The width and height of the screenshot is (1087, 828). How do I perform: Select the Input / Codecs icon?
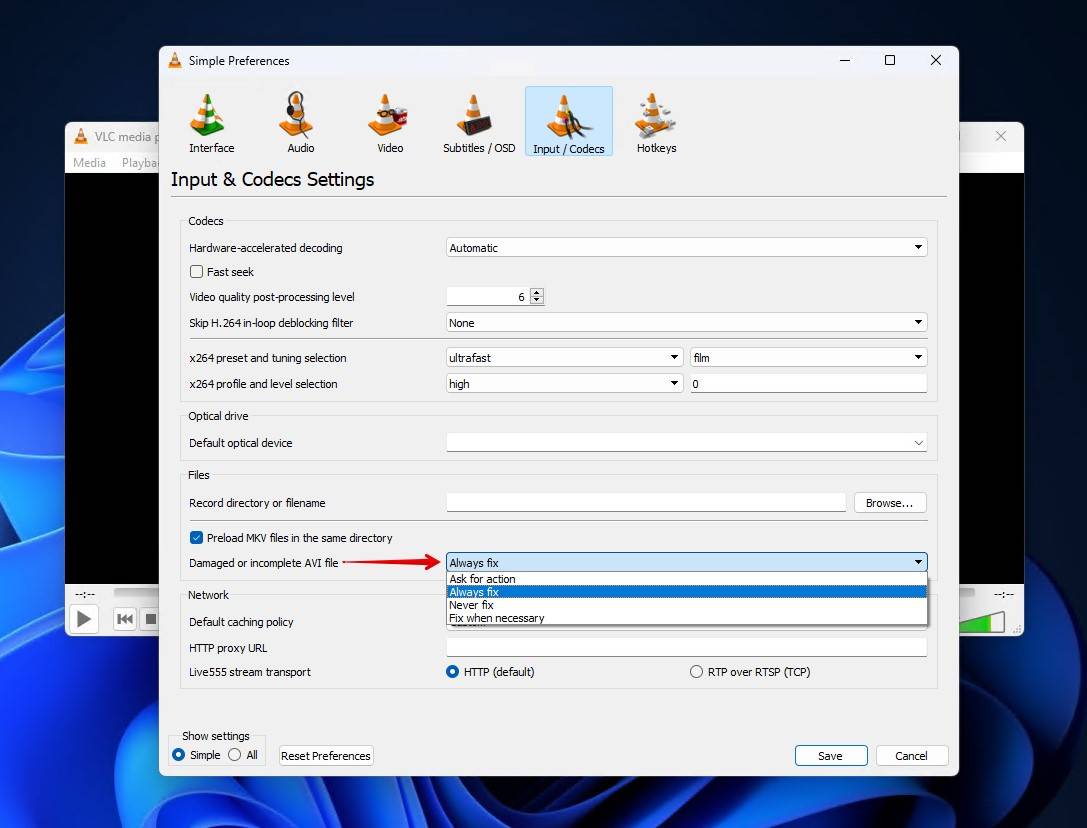tap(568, 122)
